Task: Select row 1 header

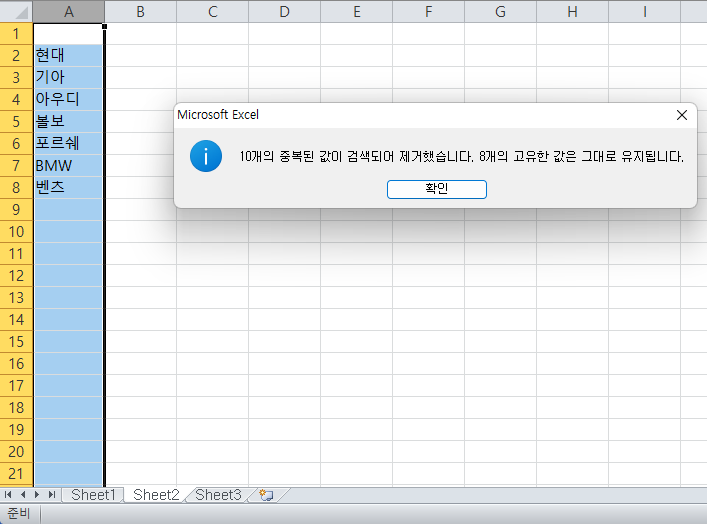Action: 16,33
